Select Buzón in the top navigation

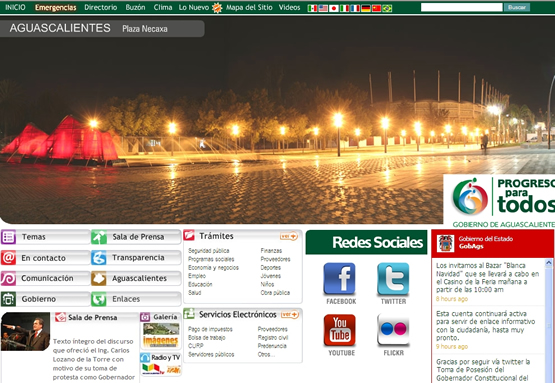pos(135,7)
